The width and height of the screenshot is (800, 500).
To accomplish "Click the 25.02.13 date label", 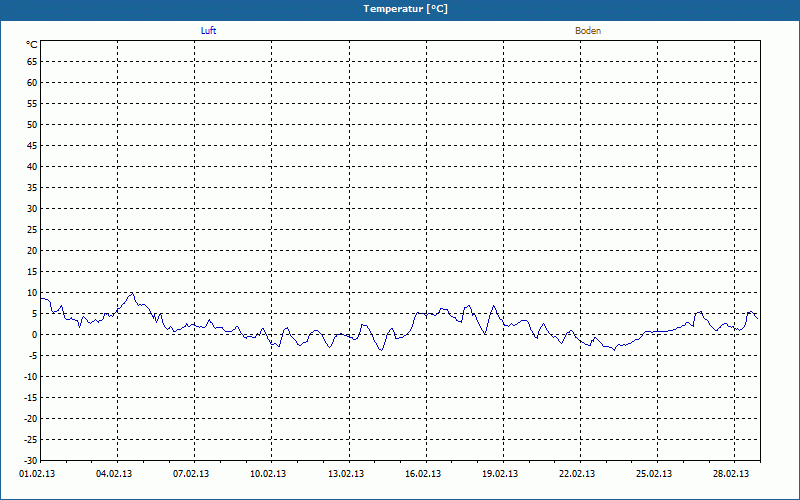I will [x=654, y=474].
